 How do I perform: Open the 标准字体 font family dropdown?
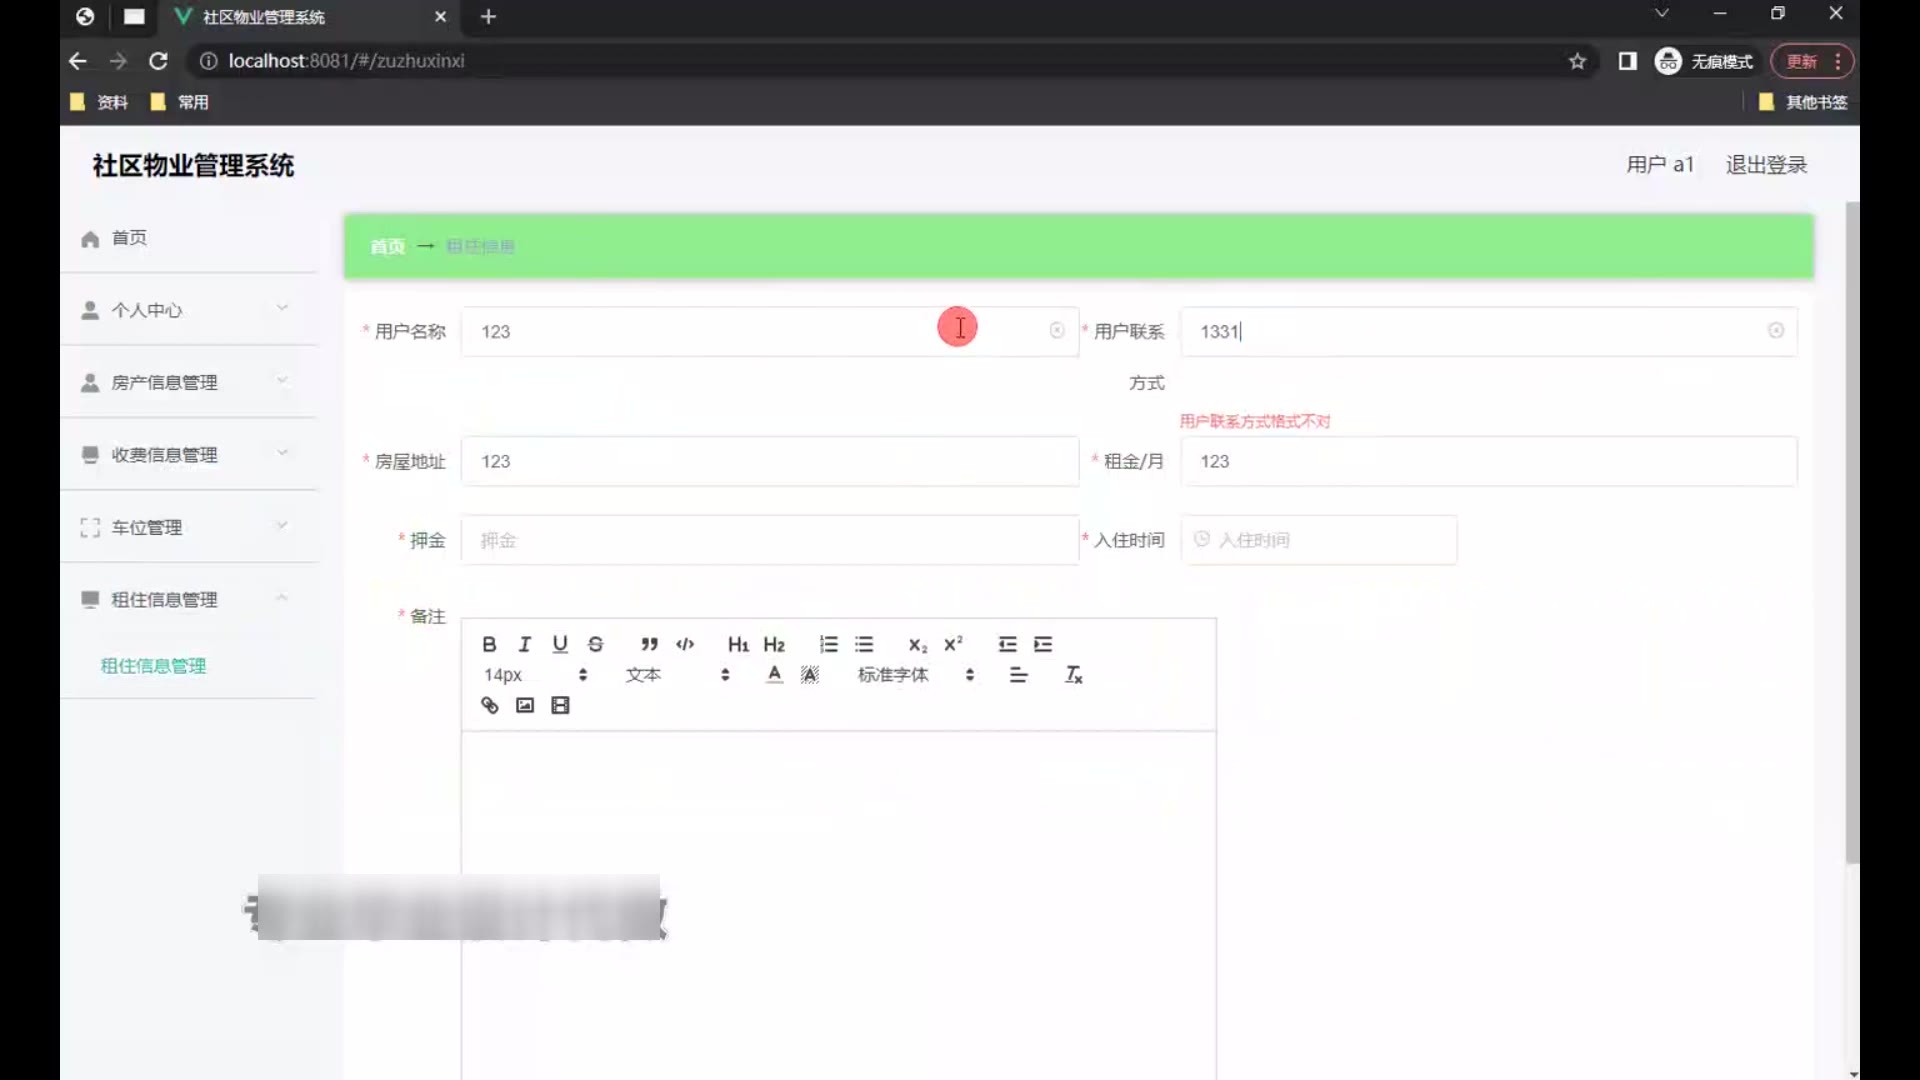pyautogui.click(x=915, y=675)
